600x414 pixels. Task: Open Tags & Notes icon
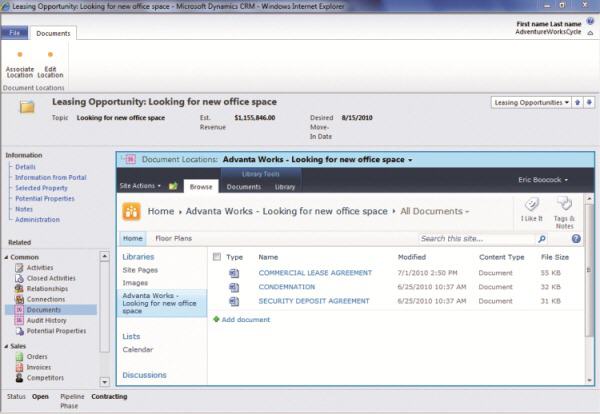(x=564, y=205)
